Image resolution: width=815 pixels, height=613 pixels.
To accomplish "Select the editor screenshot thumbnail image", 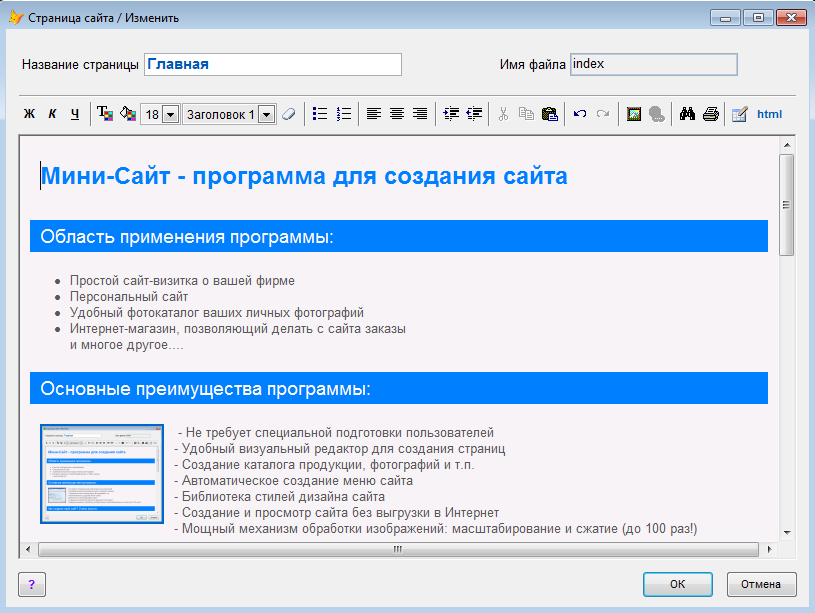I will click(102, 474).
